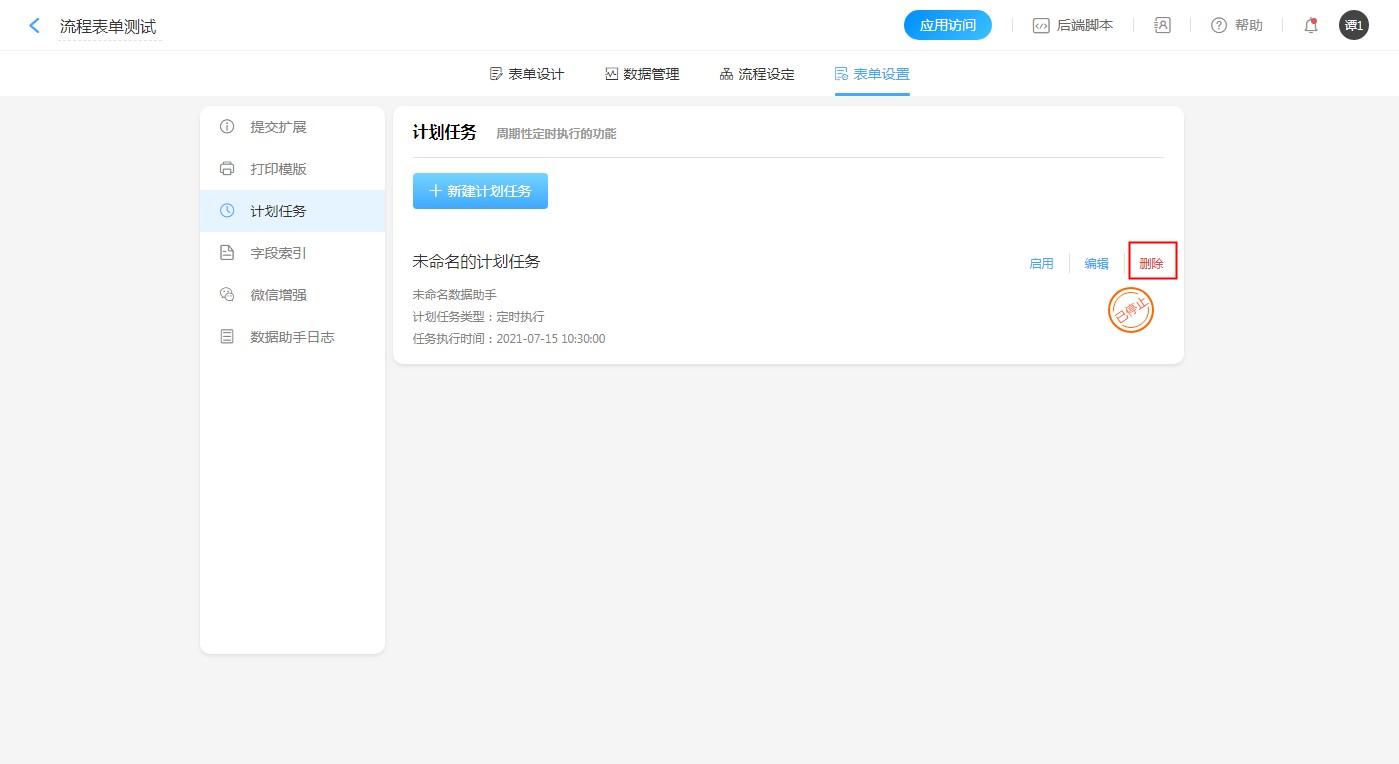Click the clock icon beside 计划任务
Screen dimensions: 1399x764
(227, 211)
